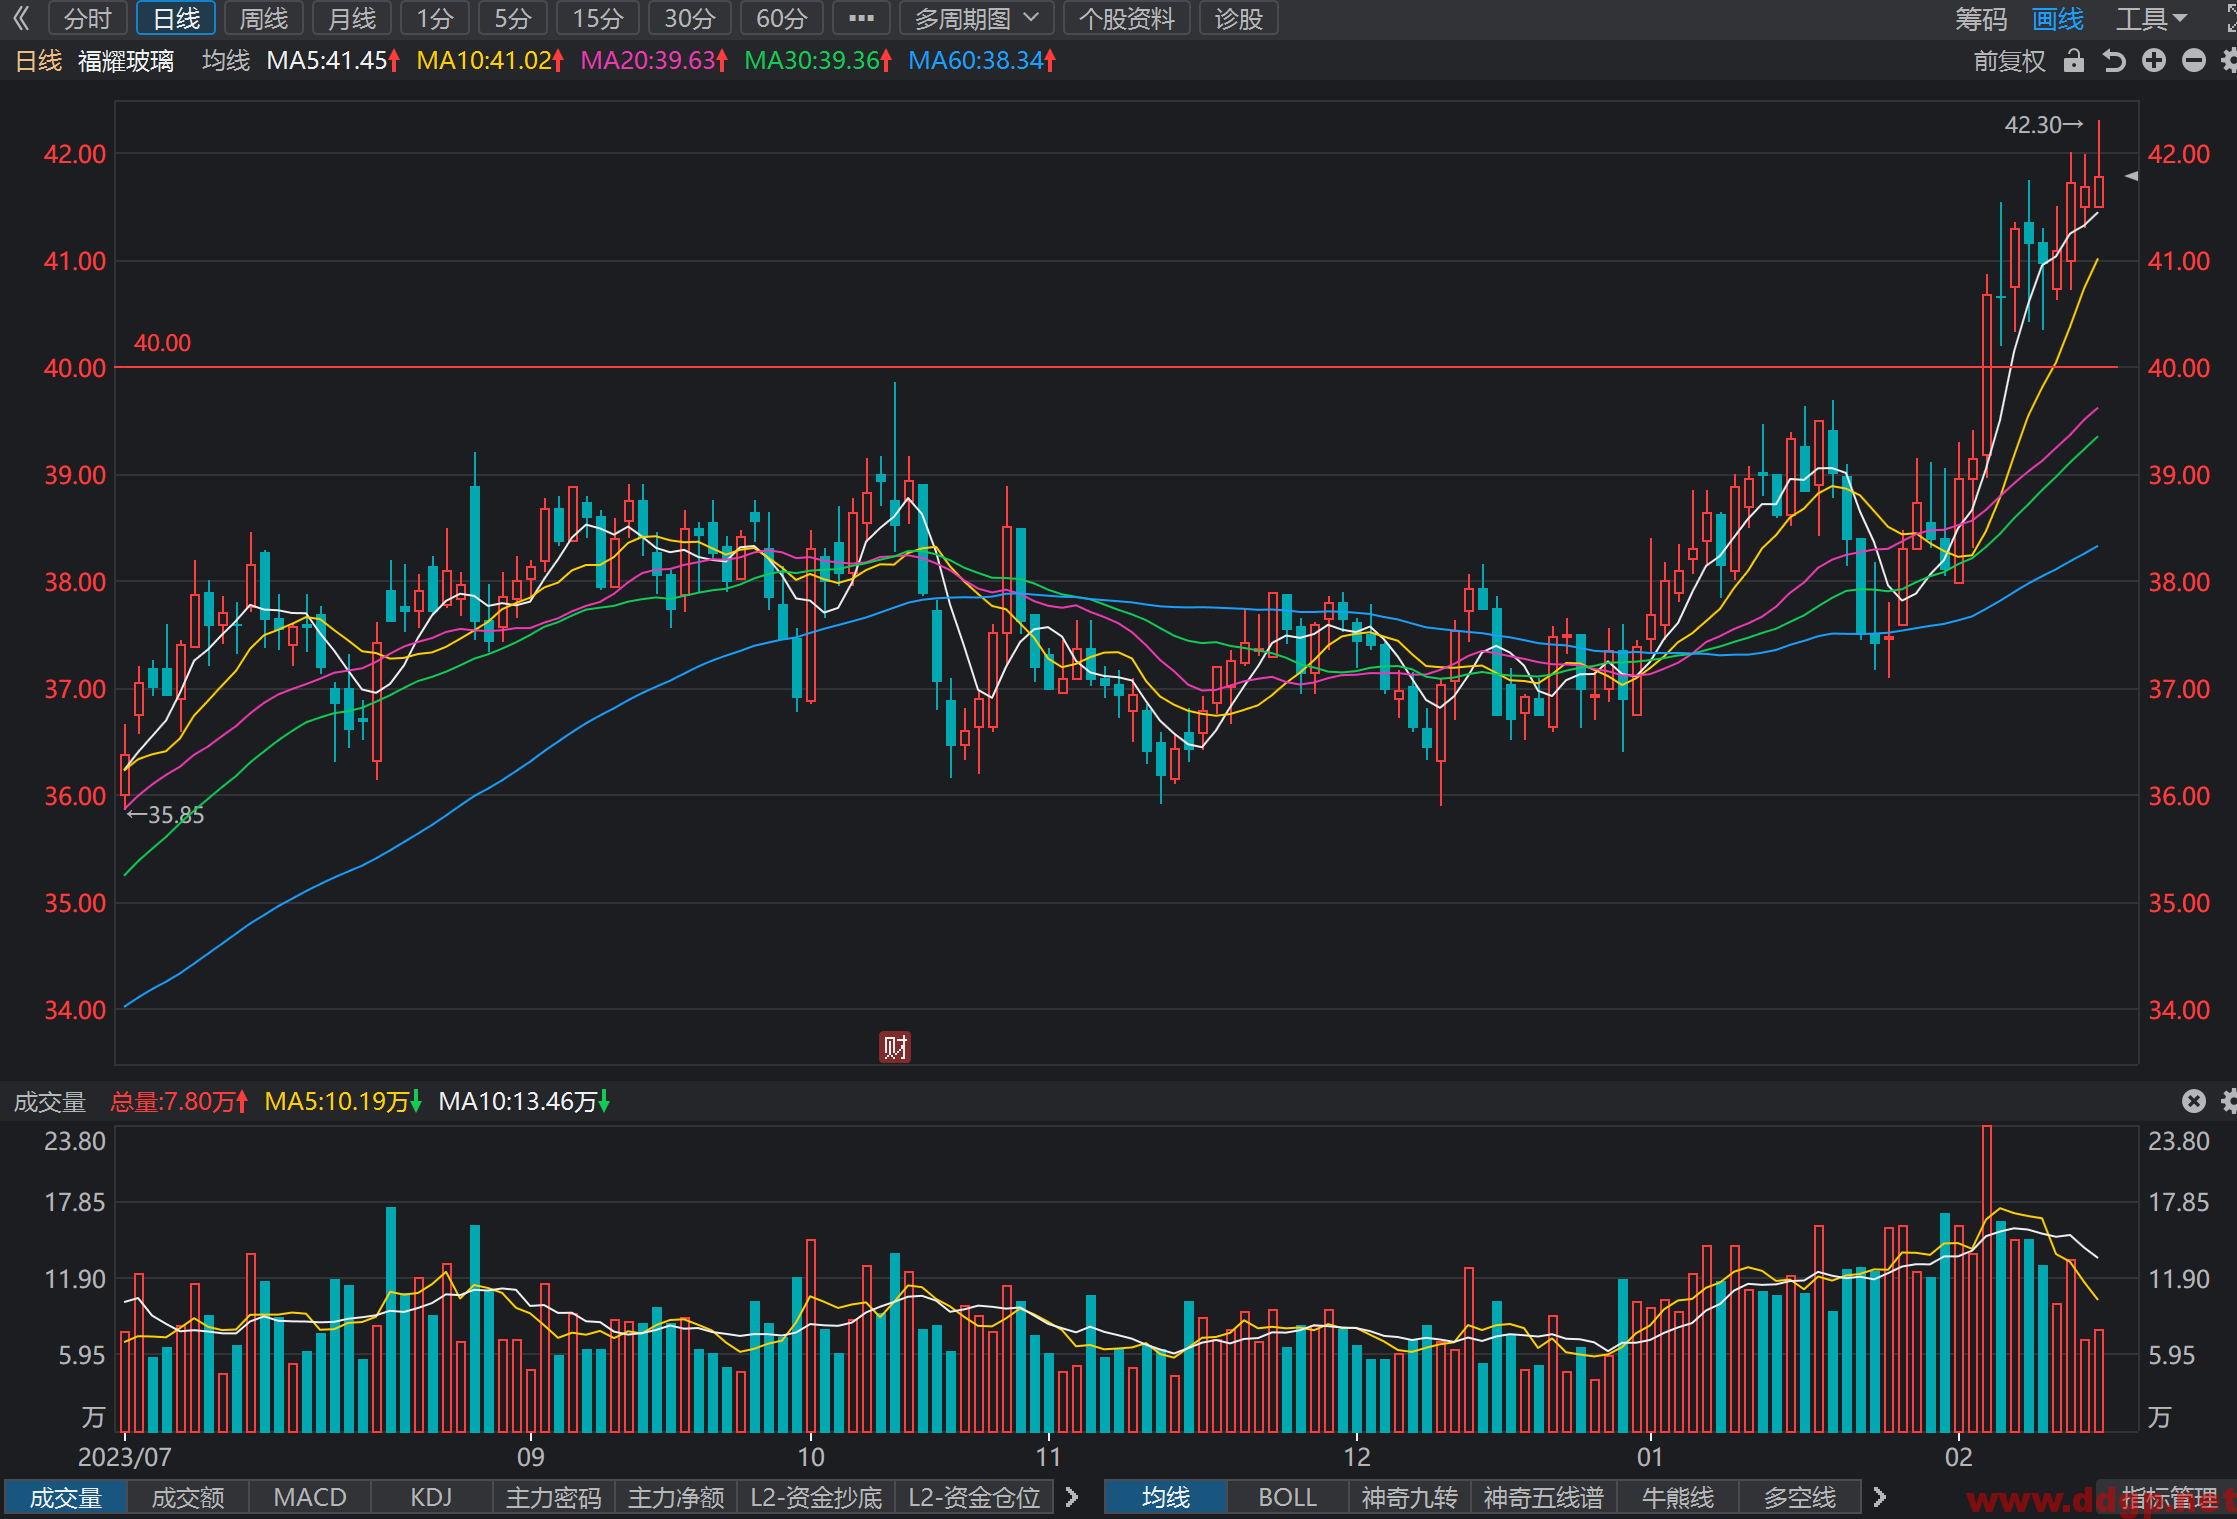Select the BOLL overlay indicator
The height and width of the screenshot is (1519, 2237).
[1287, 1497]
